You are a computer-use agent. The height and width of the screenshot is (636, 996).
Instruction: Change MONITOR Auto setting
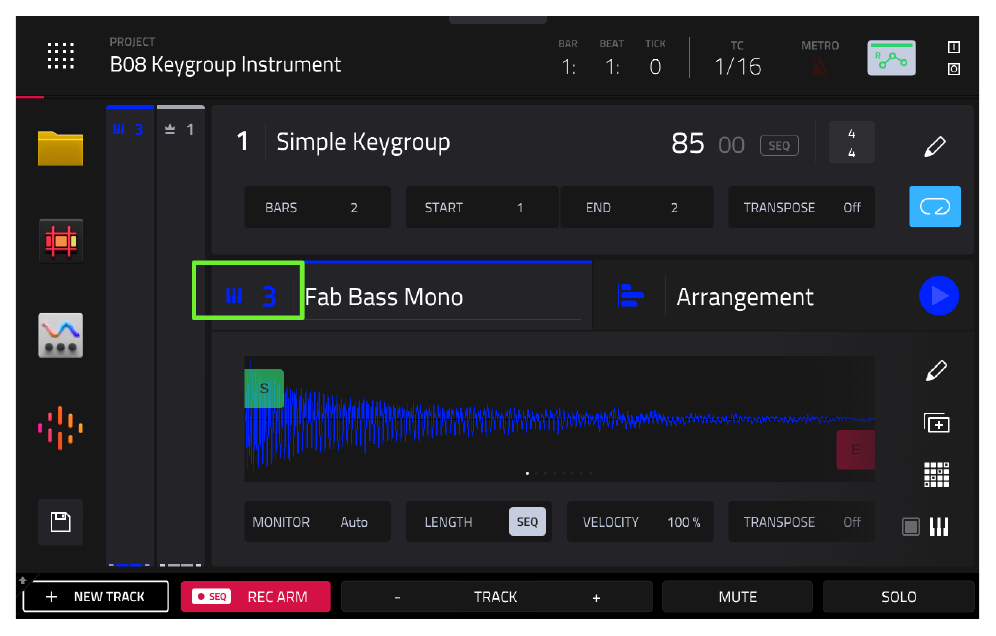pos(317,522)
